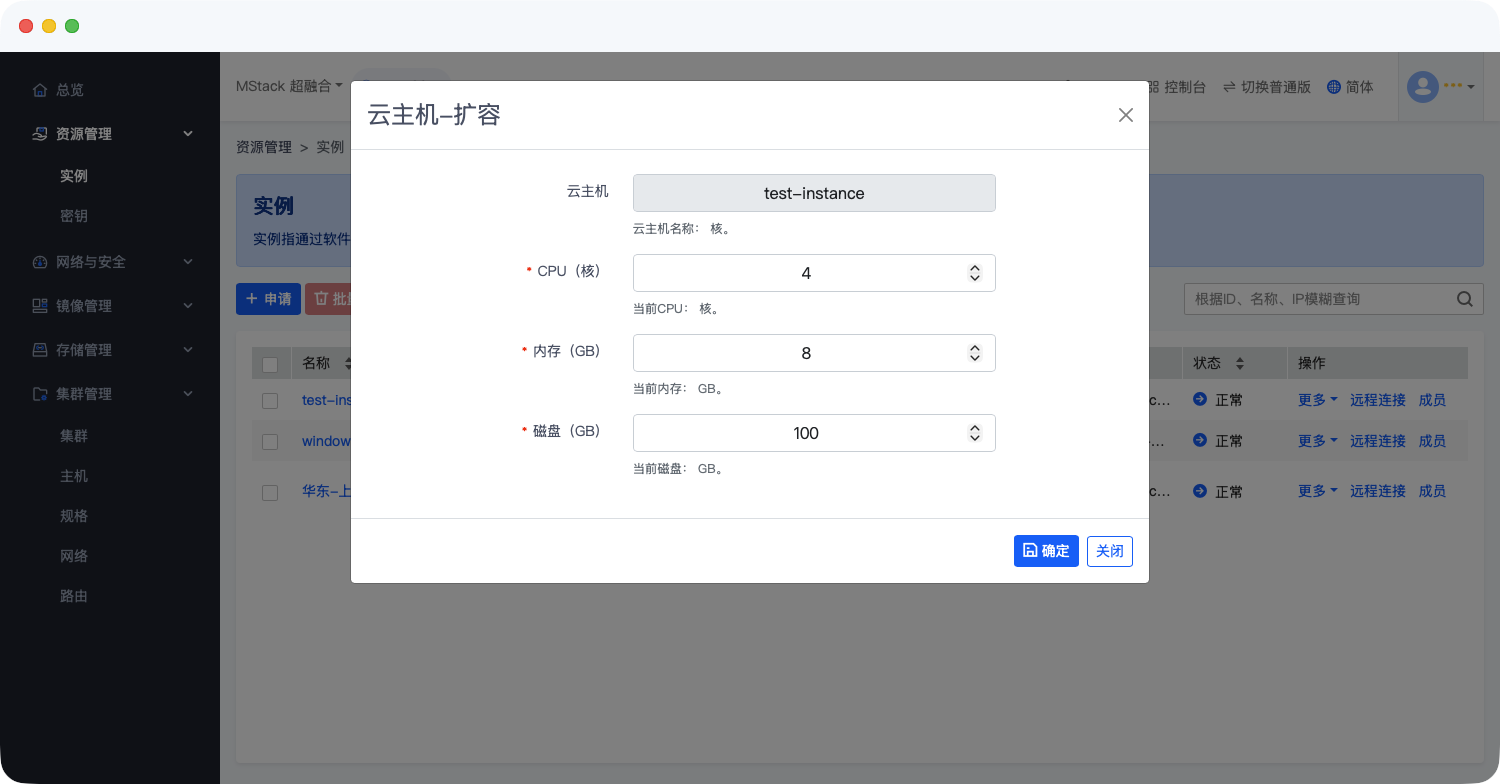Toggle the select-all checkbox in table header
1500x784 pixels.
click(270, 364)
